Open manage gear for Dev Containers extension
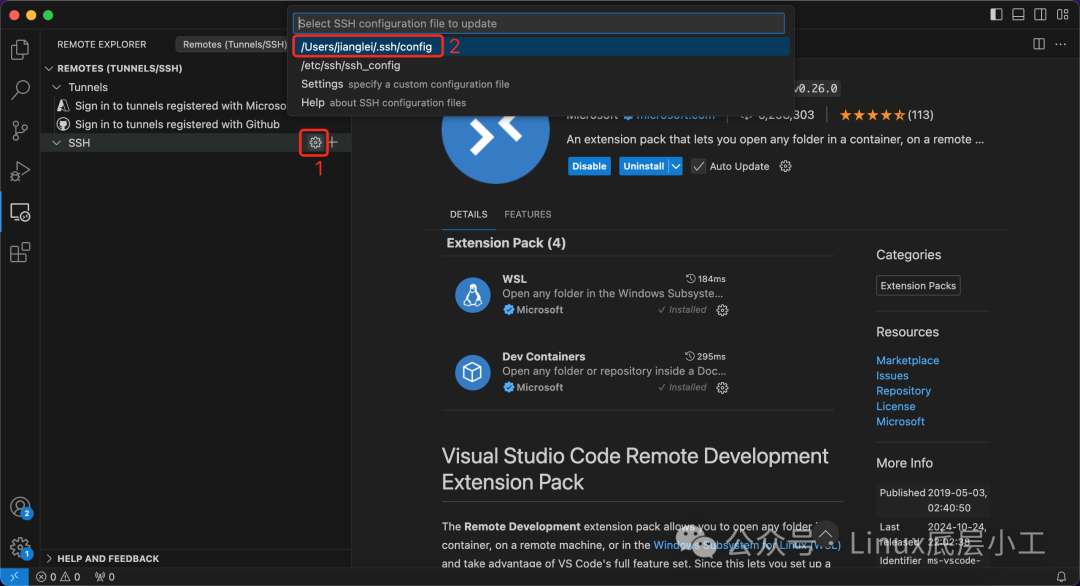 [722, 388]
